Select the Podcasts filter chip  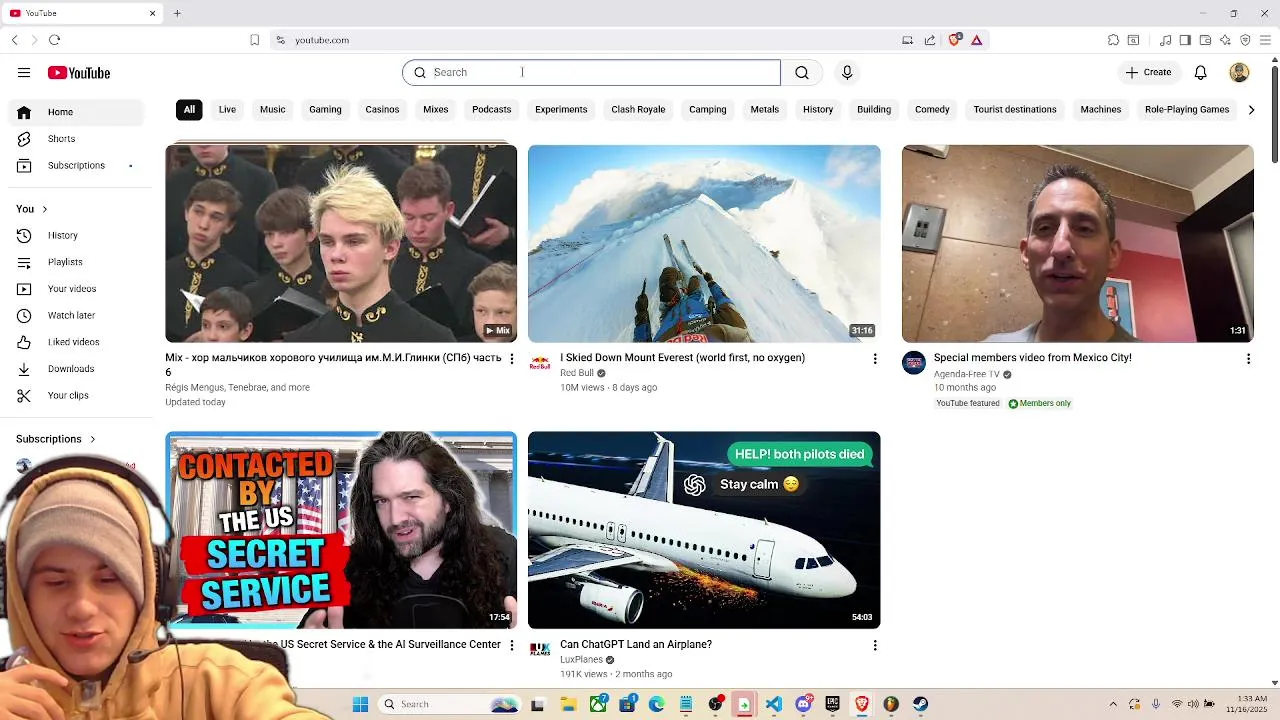(491, 110)
